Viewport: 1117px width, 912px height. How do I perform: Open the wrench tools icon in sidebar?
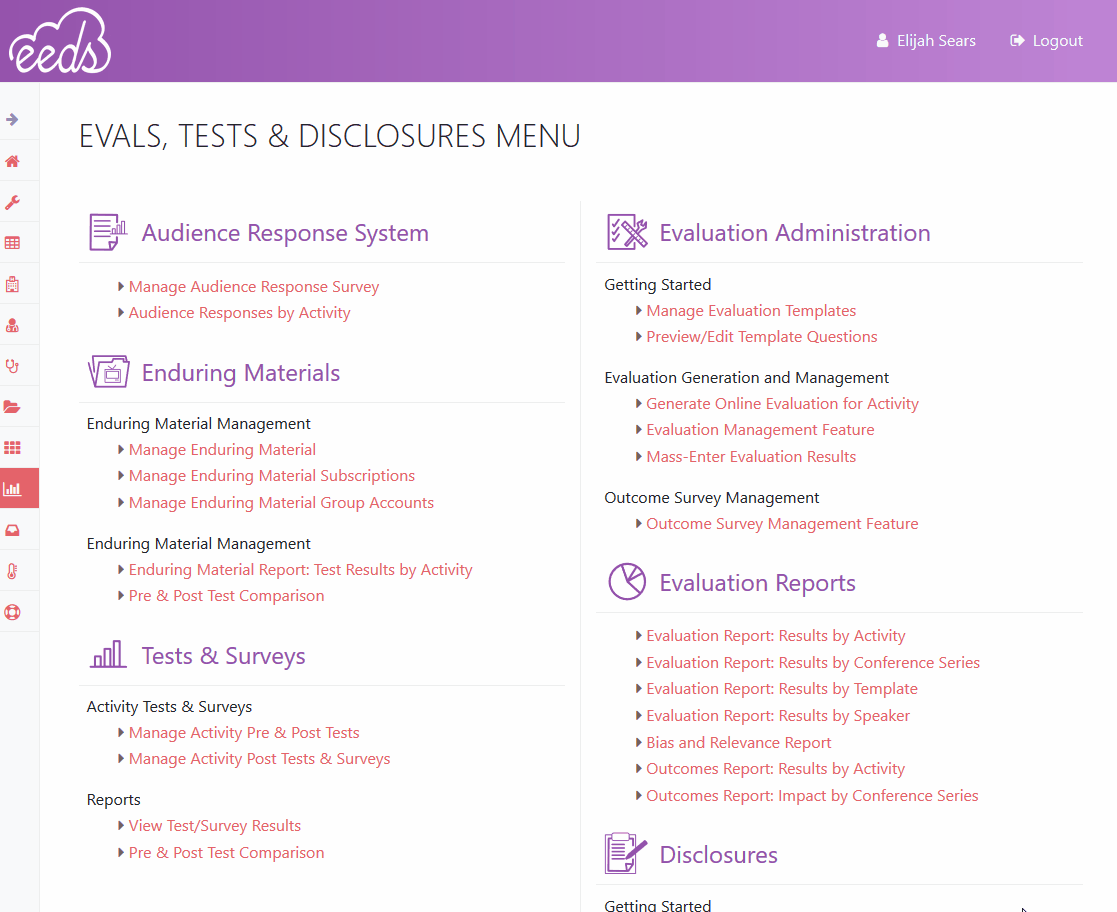(x=14, y=201)
